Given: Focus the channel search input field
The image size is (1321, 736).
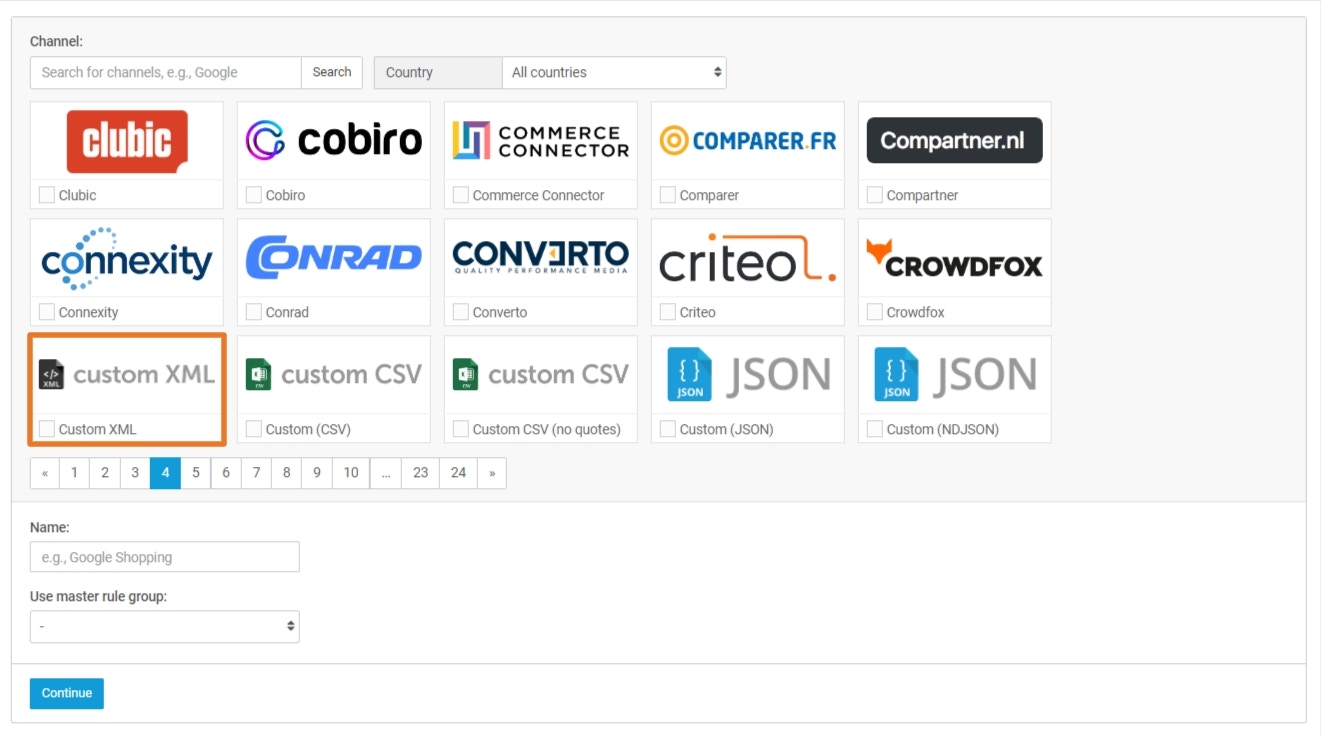Looking at the screenshot, I should click(x=166, y=72).
